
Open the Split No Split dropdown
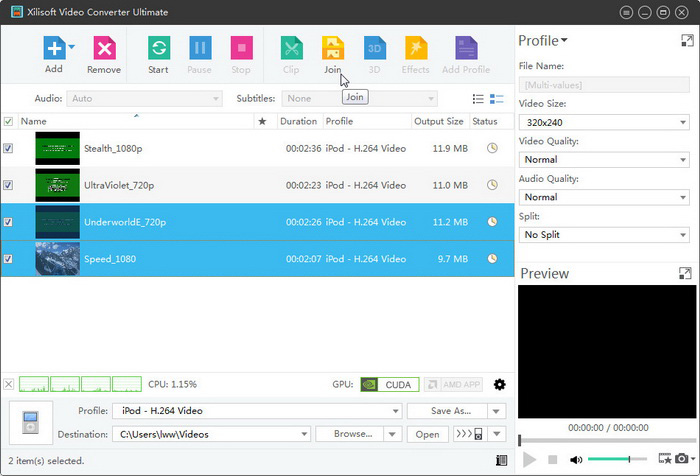(604, 235)
